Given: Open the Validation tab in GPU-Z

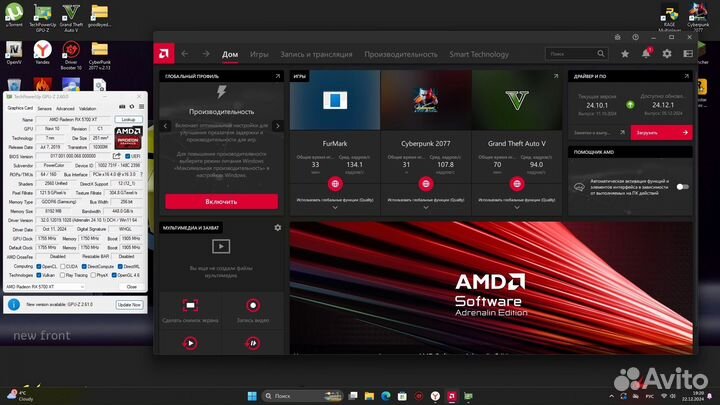Looking at the screenshot, I should click(x=87, y=109).
